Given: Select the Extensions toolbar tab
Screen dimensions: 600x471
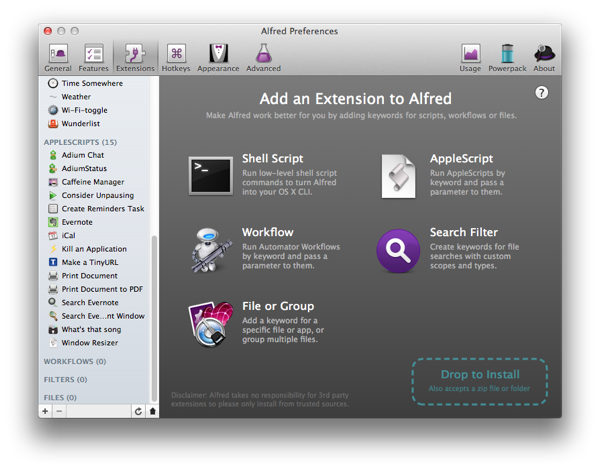Looking at the screenshot, I should point(135,58).
